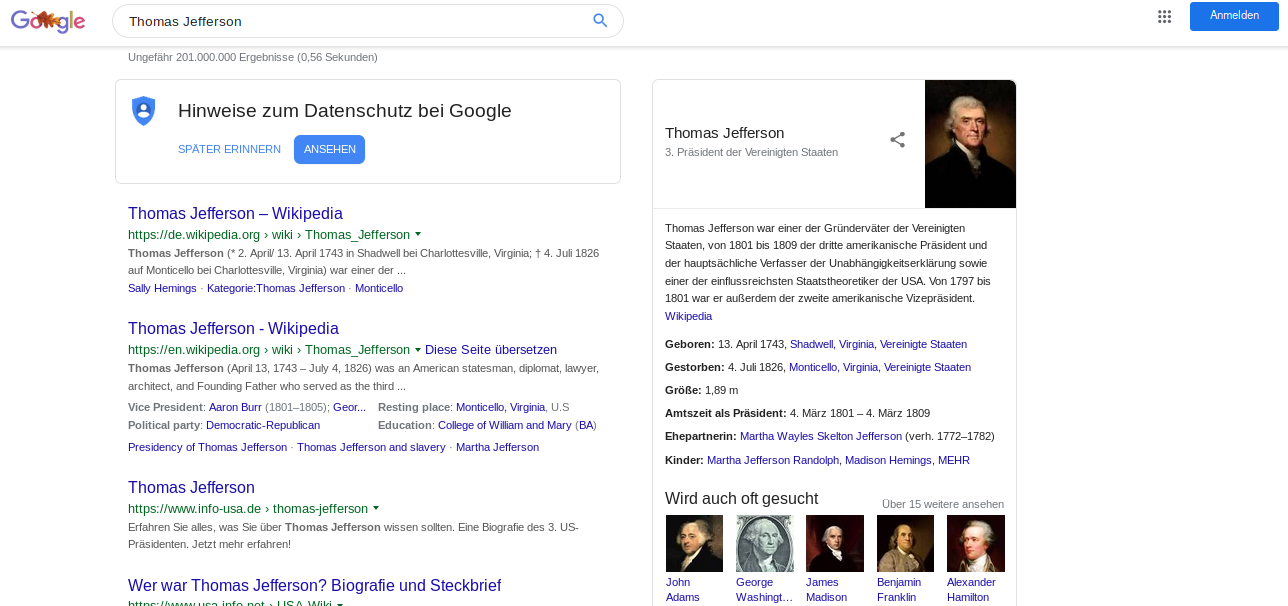Screen dimensions: 1288x606
Task: Open the Kategorie:Thomas Jefferson sitelink
Action: [x=276, y=288]
